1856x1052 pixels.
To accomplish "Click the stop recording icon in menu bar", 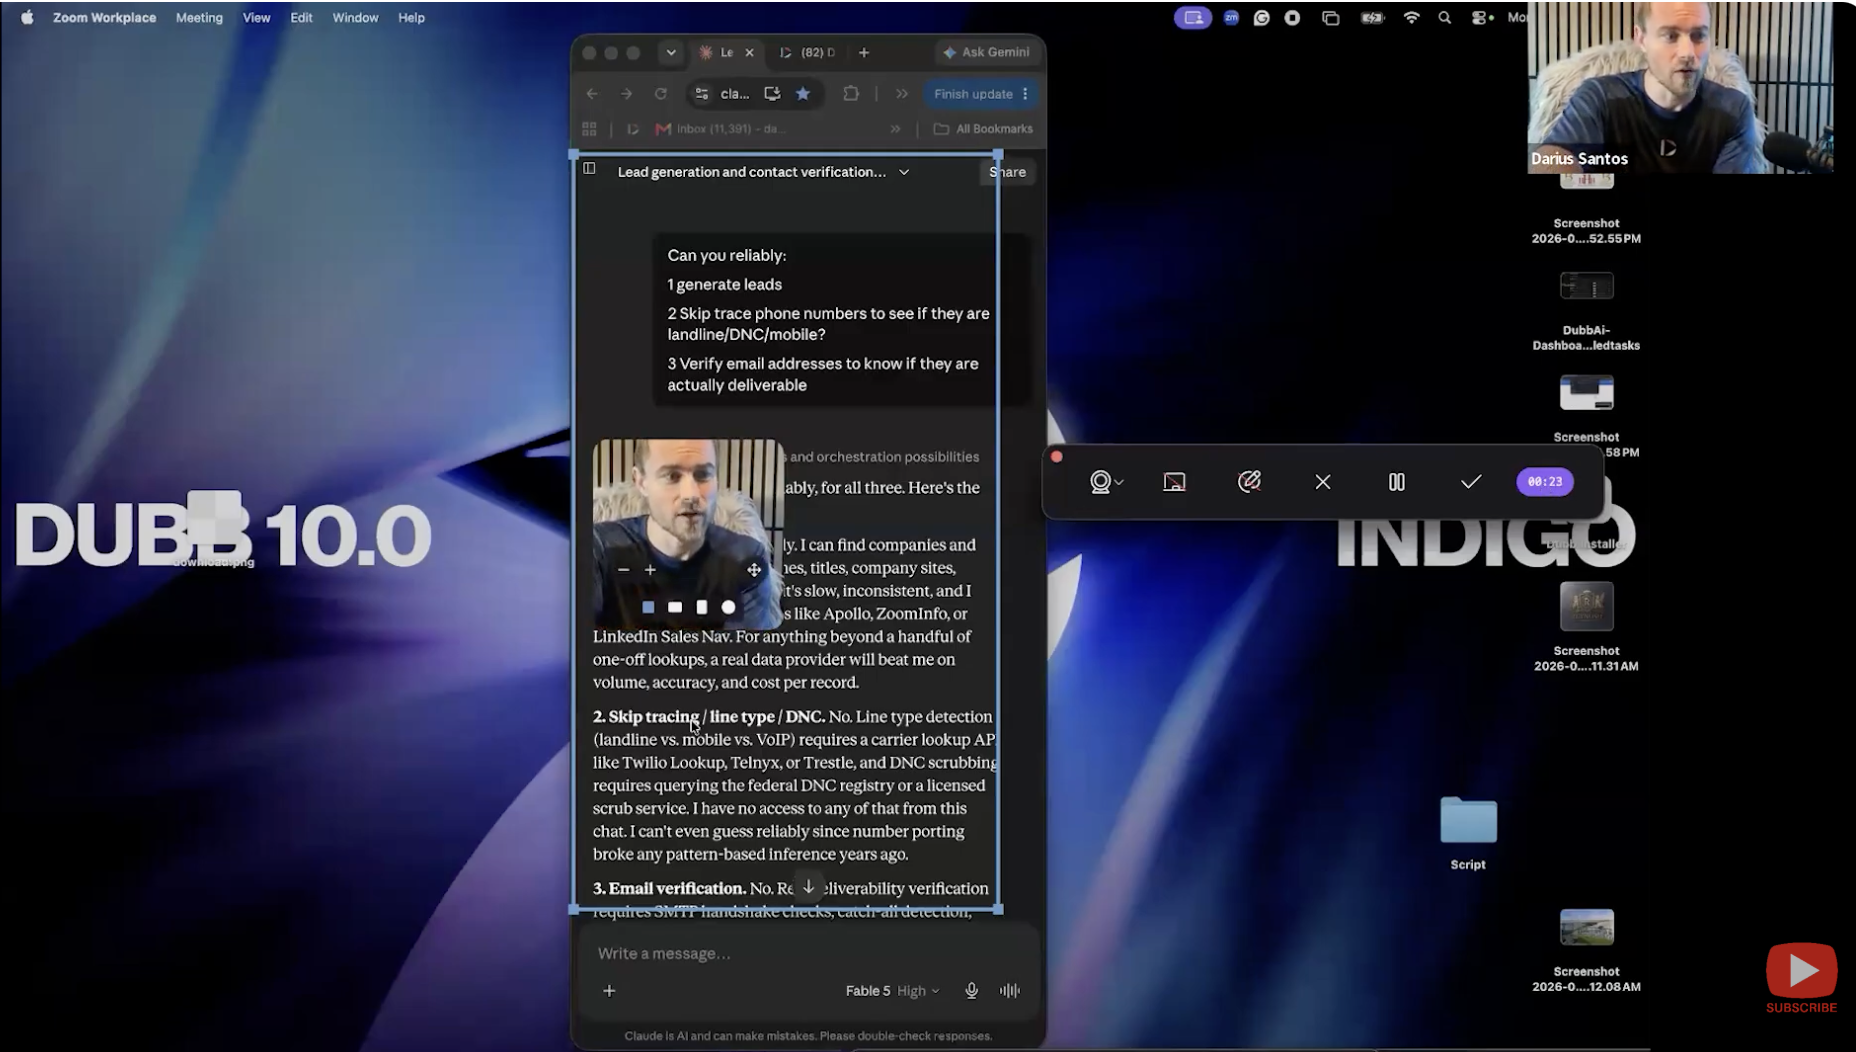I will coord(1292,18).
